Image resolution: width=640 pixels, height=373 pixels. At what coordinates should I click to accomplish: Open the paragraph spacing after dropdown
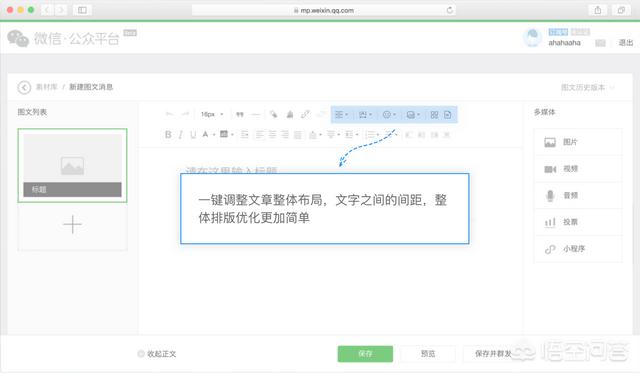[x=333, y=134]
